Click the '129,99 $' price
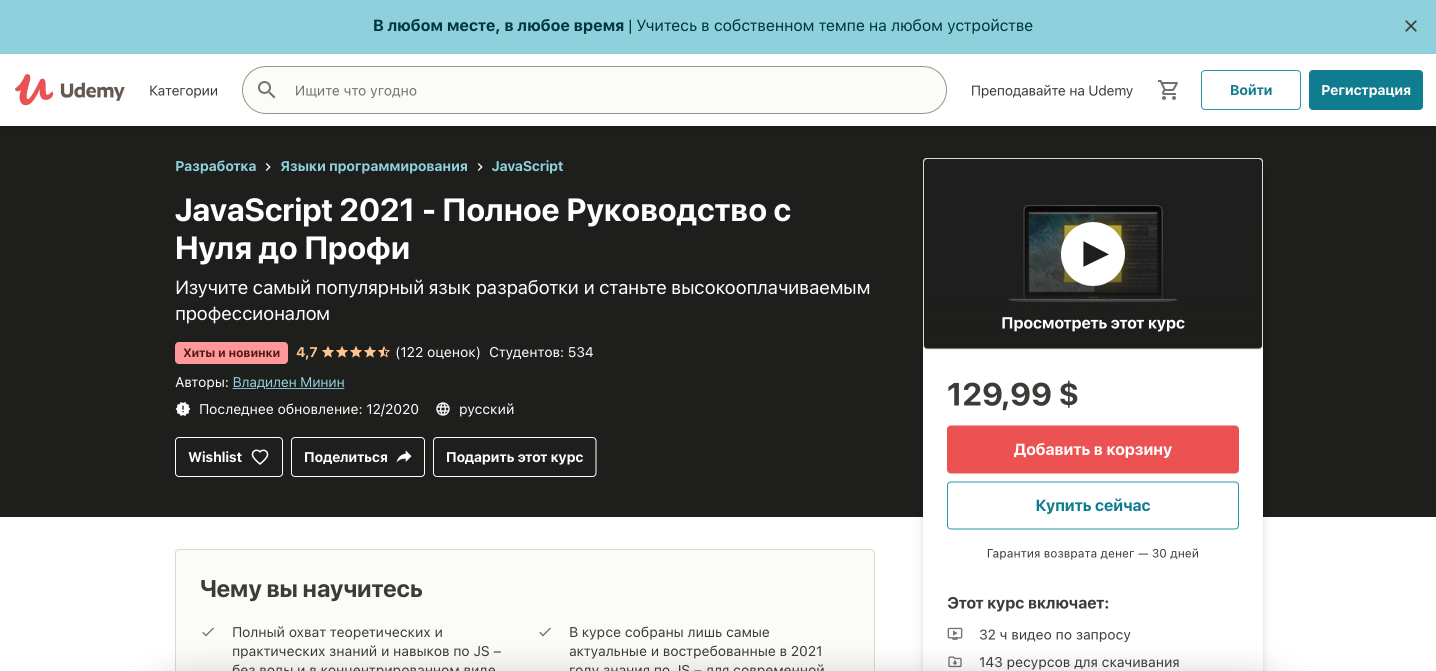 pyautogui.click(x=1013, y=394)
